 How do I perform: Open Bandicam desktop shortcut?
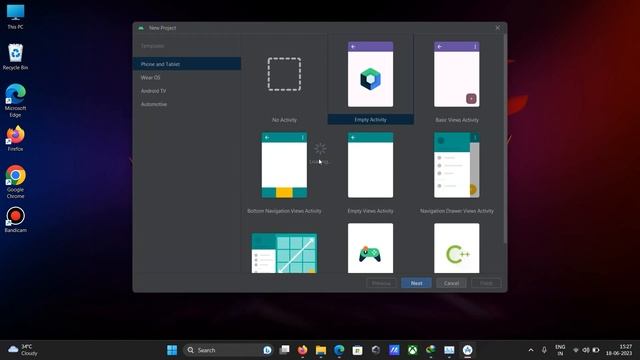coord(16,220)
